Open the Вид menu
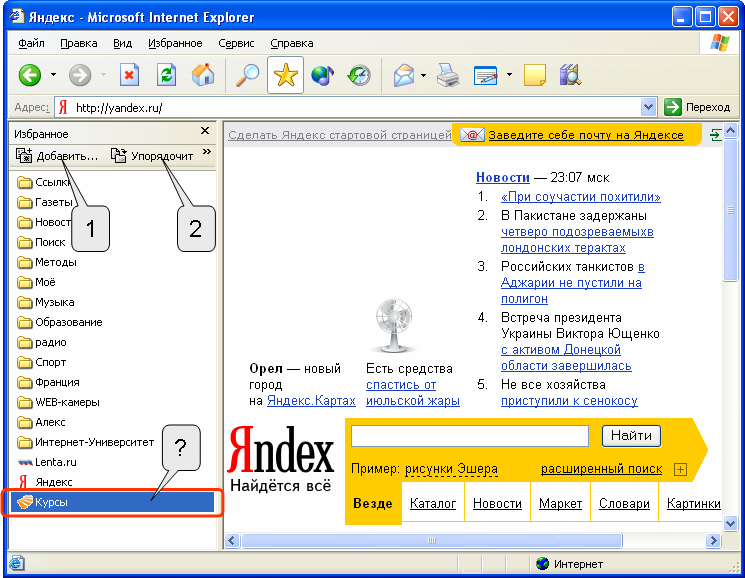 123,43
